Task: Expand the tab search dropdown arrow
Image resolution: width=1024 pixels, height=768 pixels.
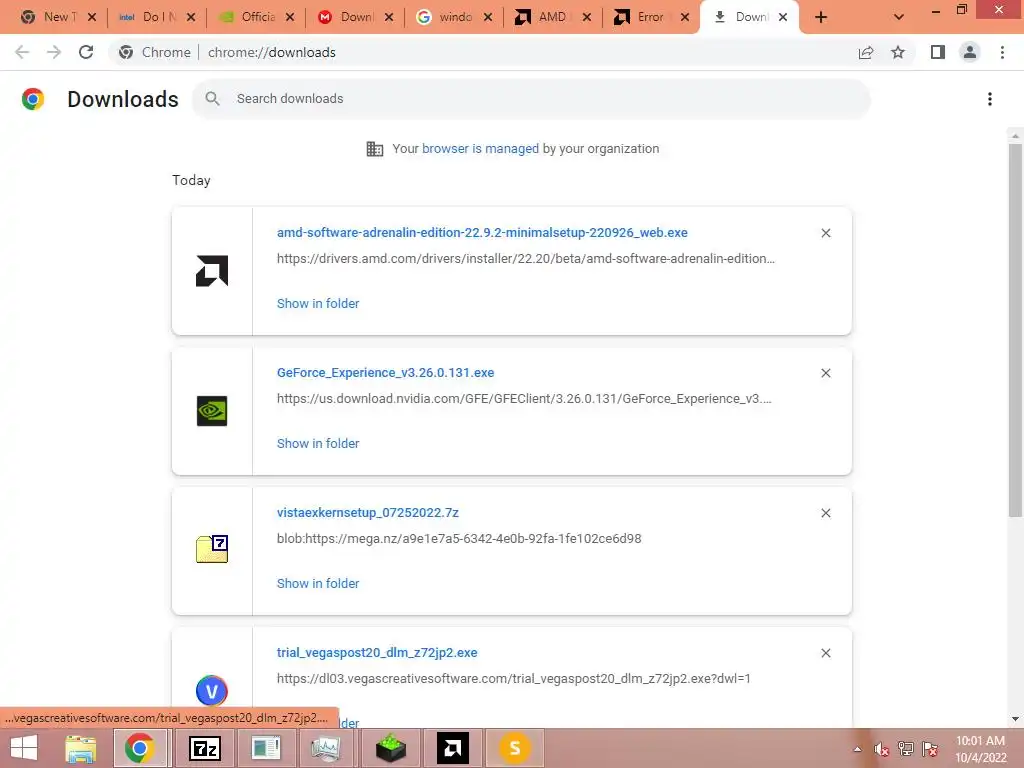Action: tap(899, 17)
